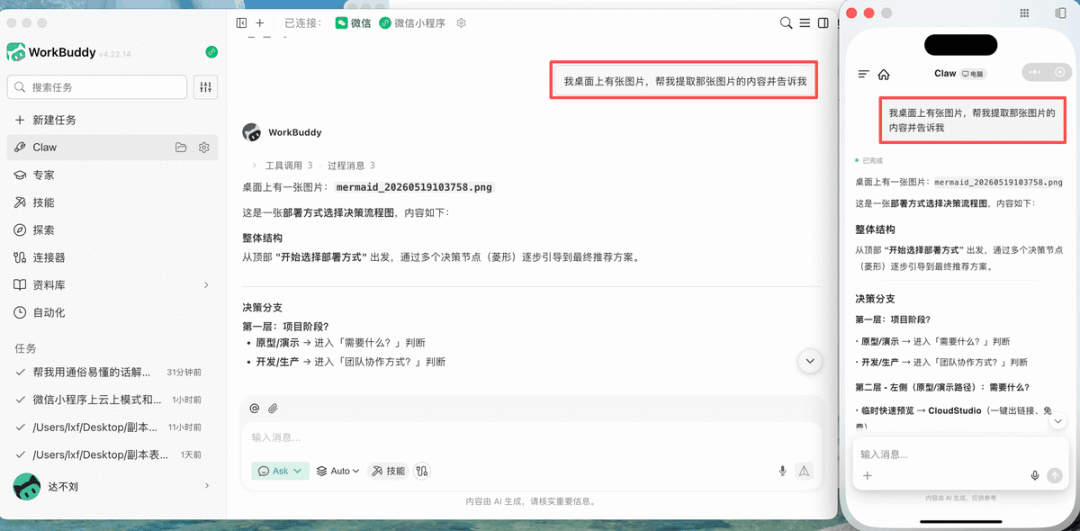Click the WorkBuddy avatar above the reply
Viewport: 1080px width, 531px height.
(x=251, y=132)
